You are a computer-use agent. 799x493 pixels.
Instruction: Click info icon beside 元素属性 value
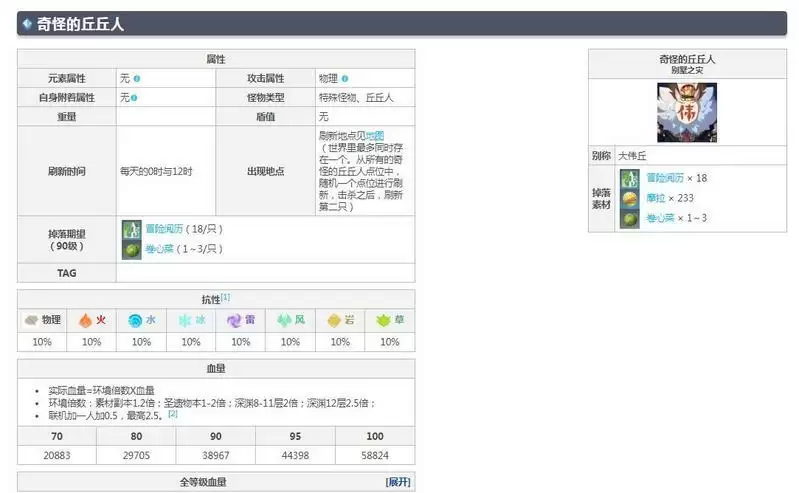point(137,78)
